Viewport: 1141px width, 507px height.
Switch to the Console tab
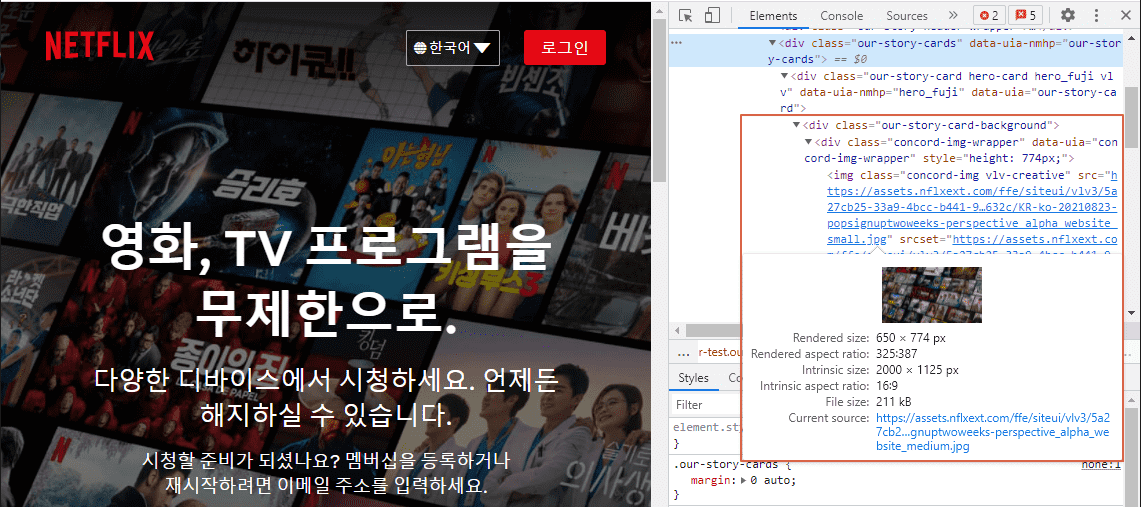pos(841,15)
